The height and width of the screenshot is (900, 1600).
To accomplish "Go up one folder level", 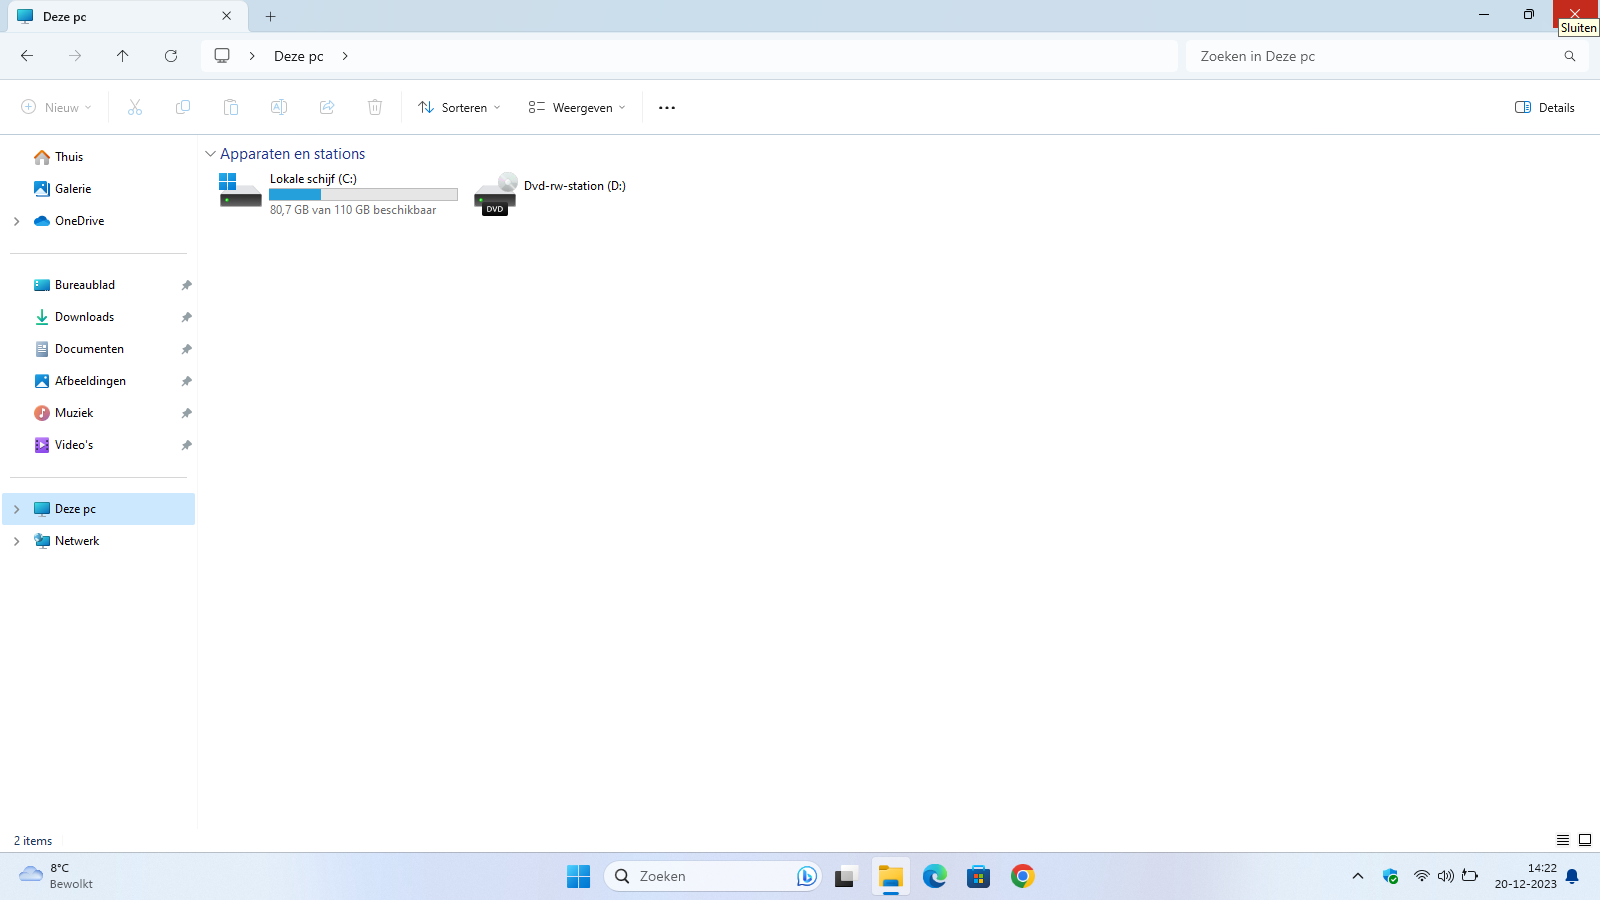I will 123,56.
